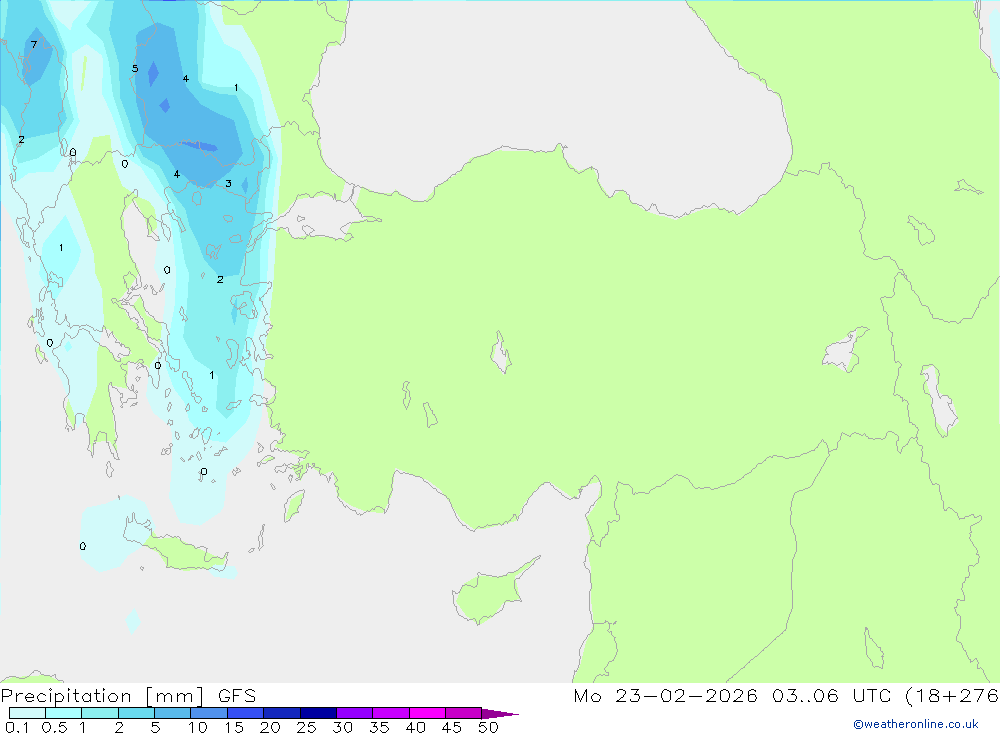Click the 'Precipitation [mm]' title text
This screenshot has width=1000, height=733.
(x=102, y=696)
